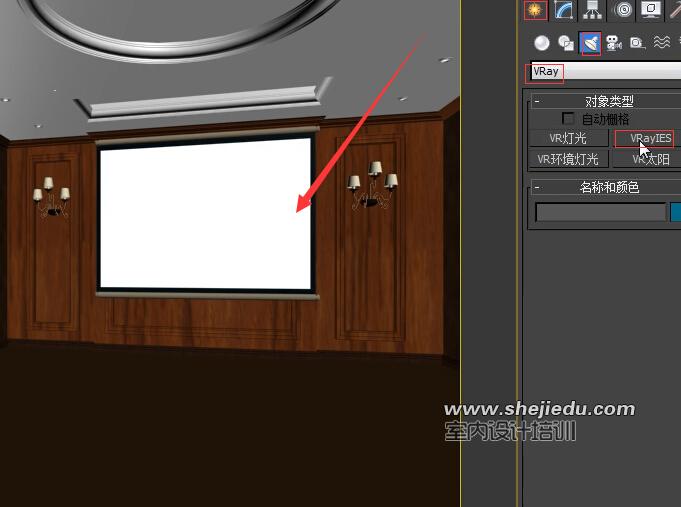Collapse the 对象类型 rollout
The height and width of the screenshot is (507, 681).
537,101
